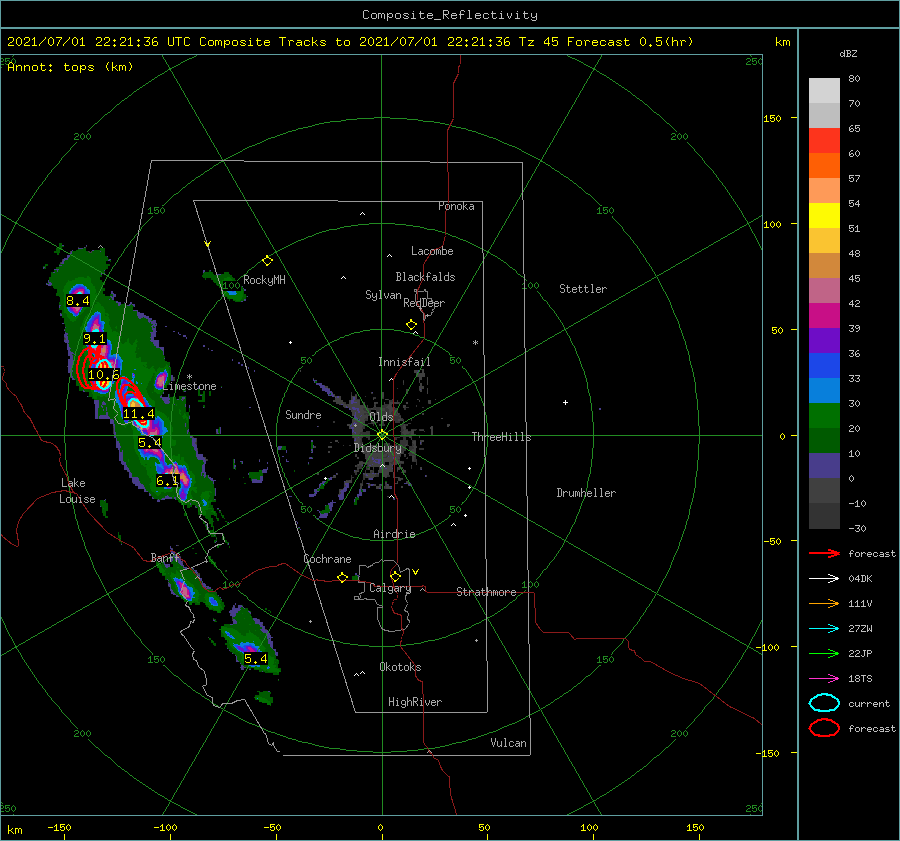Click the storm top label 9.1
The width and height of the screenshot is (900, 841).
click(x=95, y=339)
